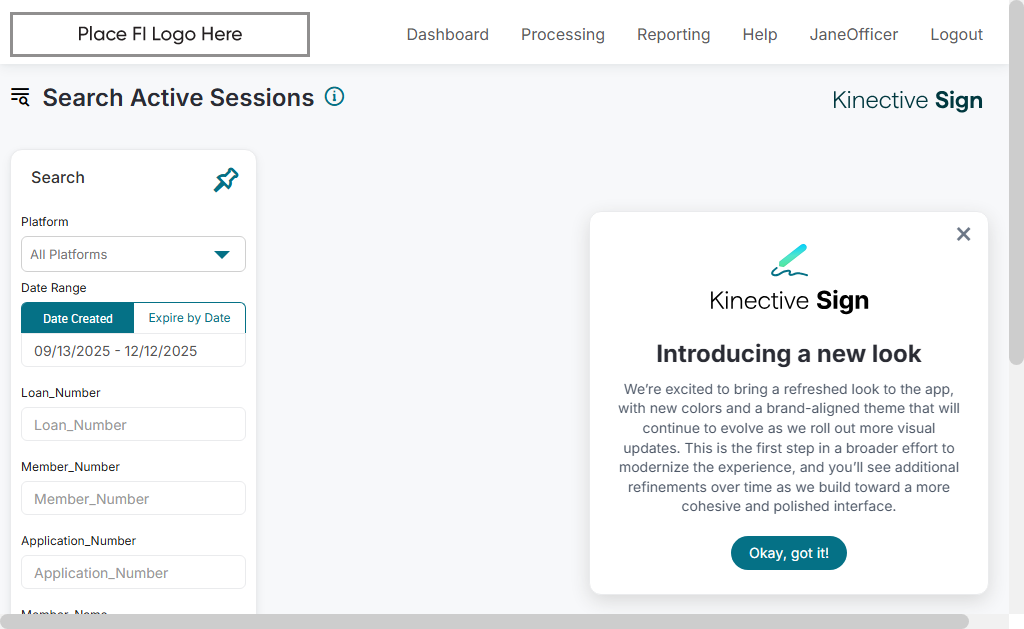
Task: Select the Date Created toggle
Action: click(x=78, y=318)
